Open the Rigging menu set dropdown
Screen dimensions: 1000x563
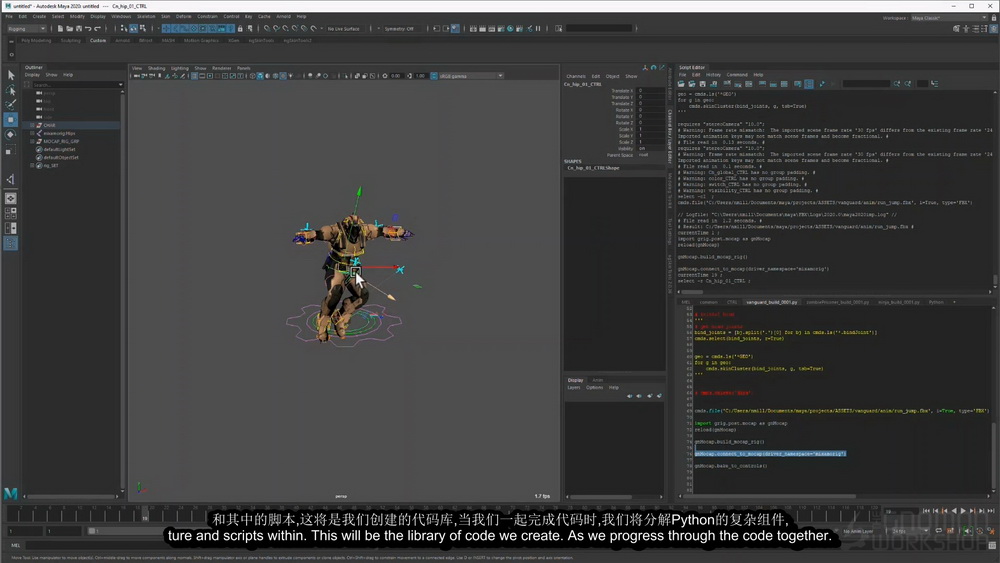26,29
